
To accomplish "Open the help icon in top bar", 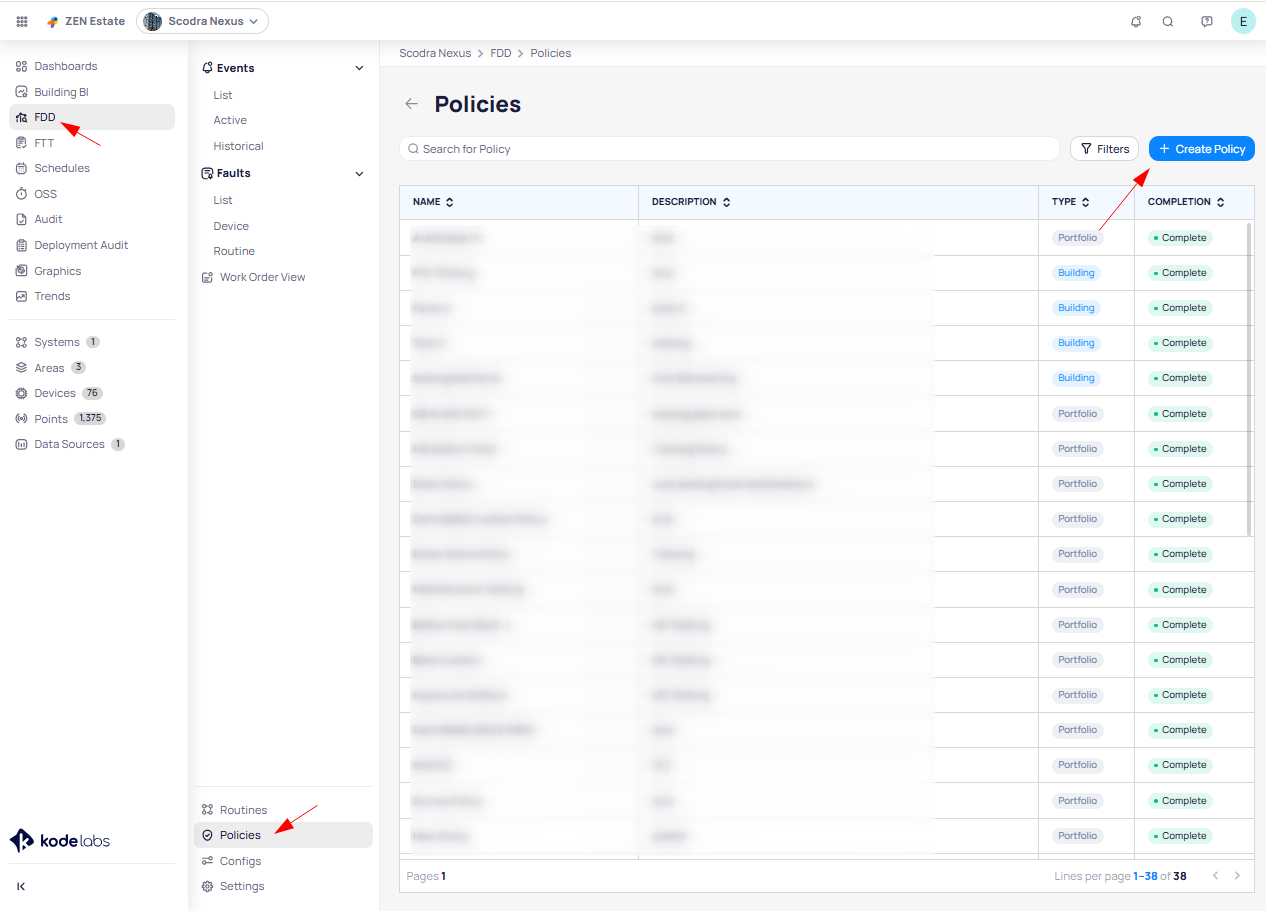I will tap(1207, 21).
